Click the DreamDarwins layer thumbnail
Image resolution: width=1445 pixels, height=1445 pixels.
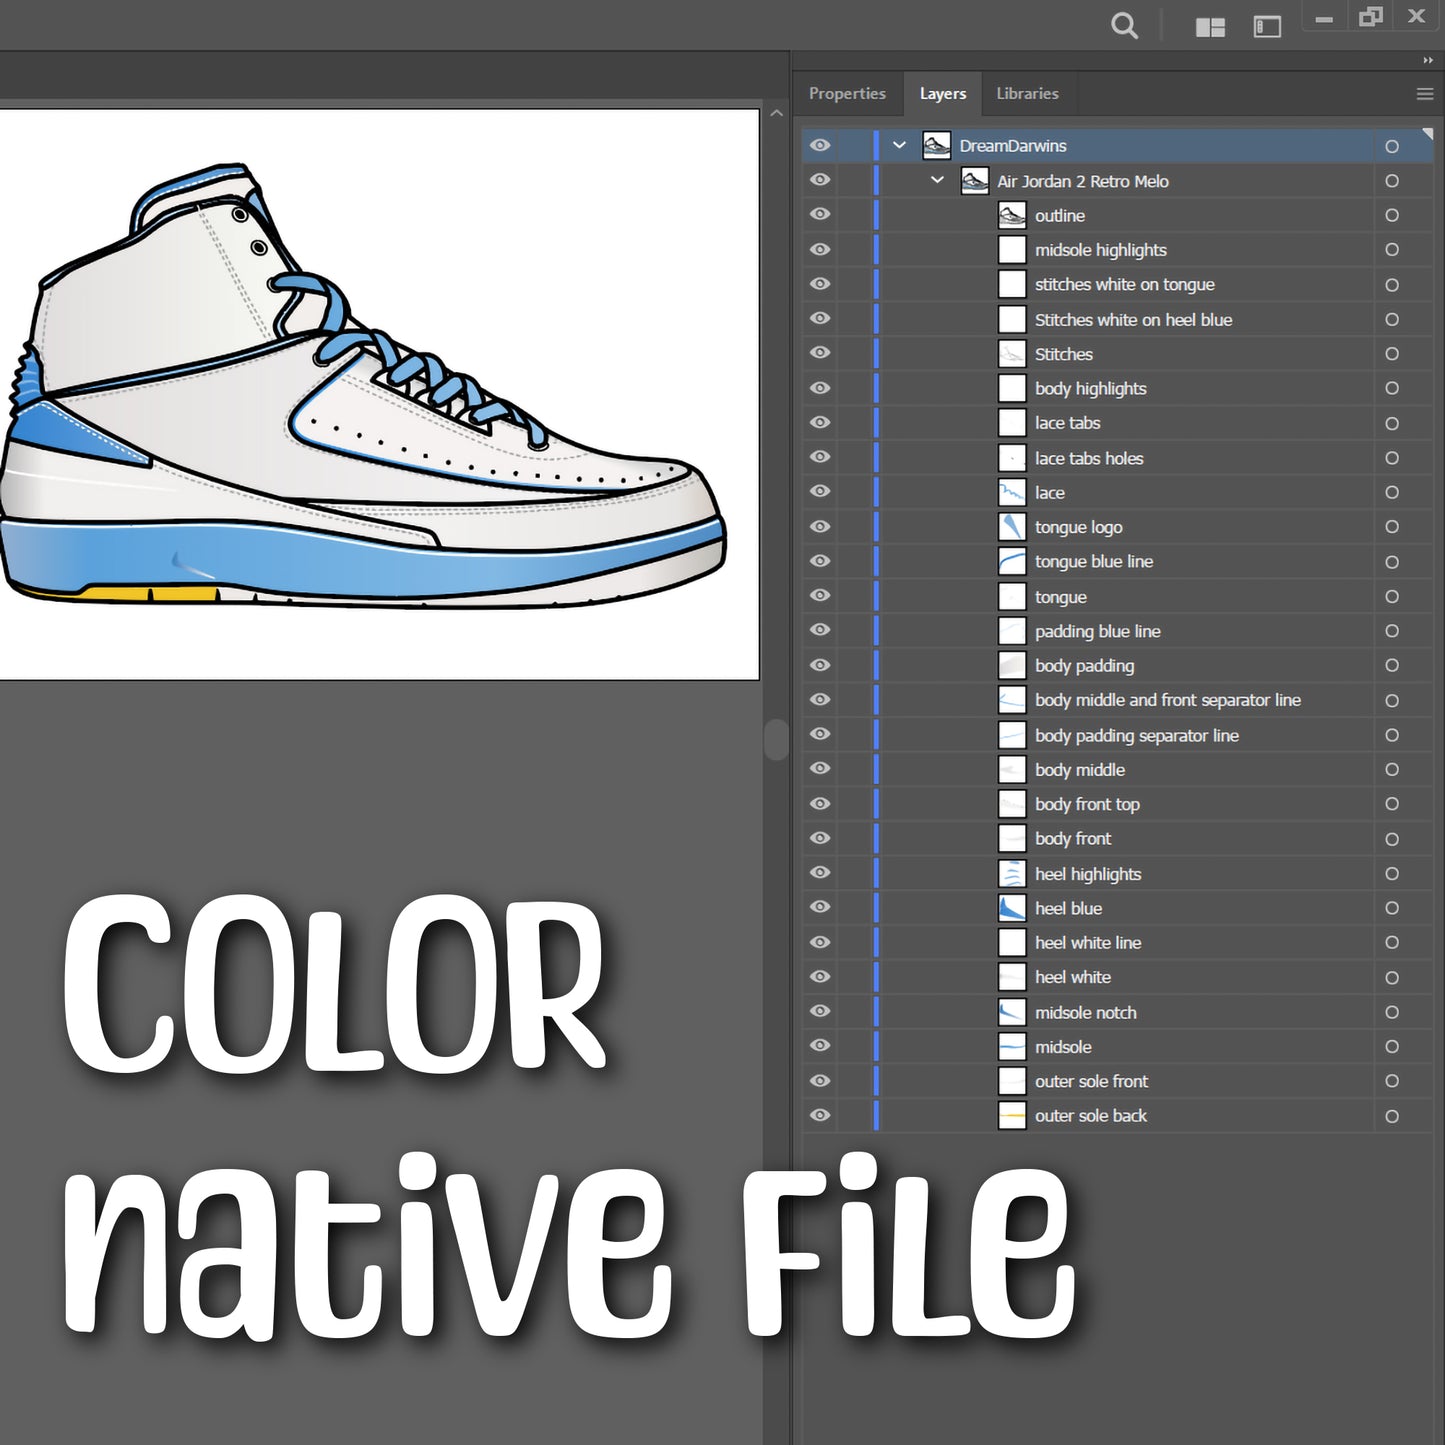(937, 145)
